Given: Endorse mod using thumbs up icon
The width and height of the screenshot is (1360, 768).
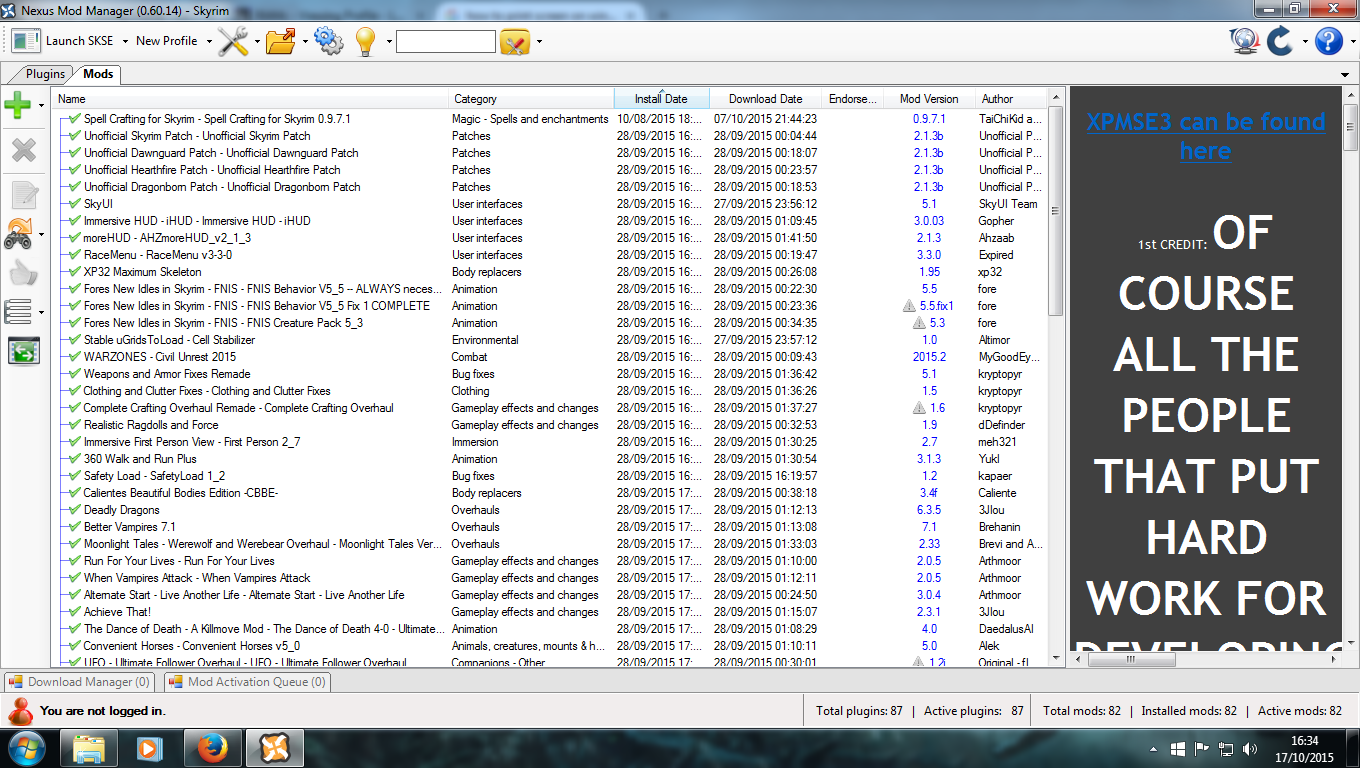Looking at the screenshot, I should 24,273.
